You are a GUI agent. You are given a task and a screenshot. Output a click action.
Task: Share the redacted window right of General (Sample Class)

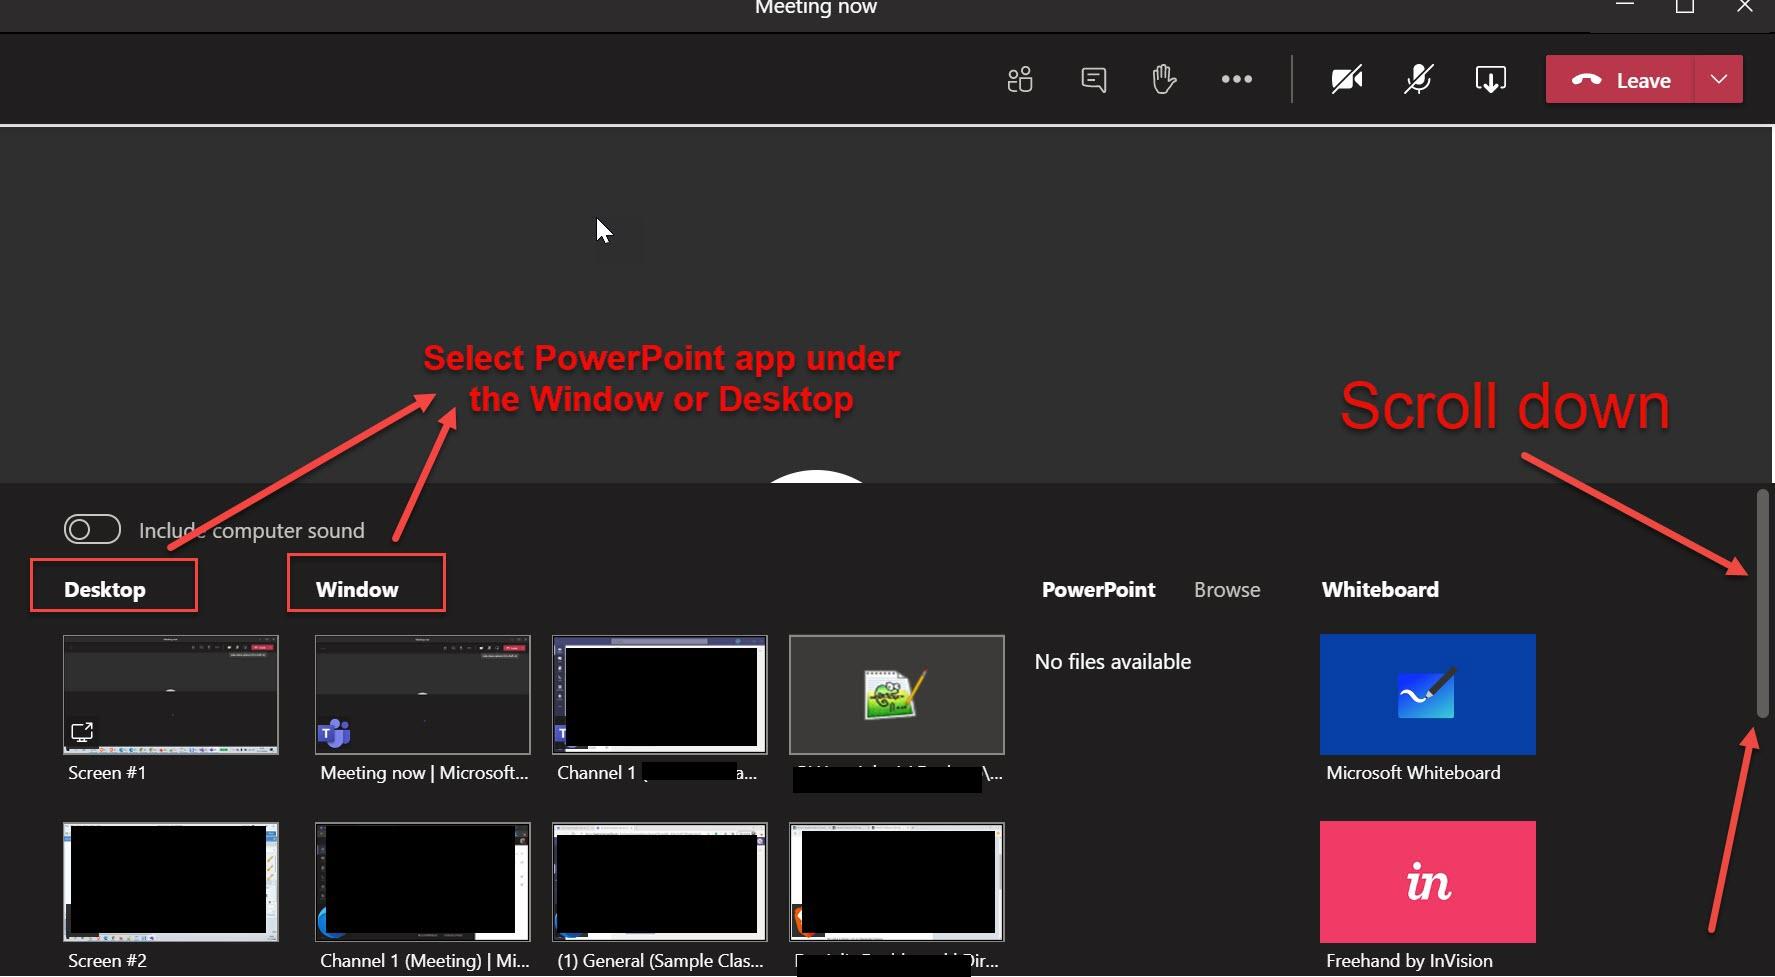click(897, 882)
